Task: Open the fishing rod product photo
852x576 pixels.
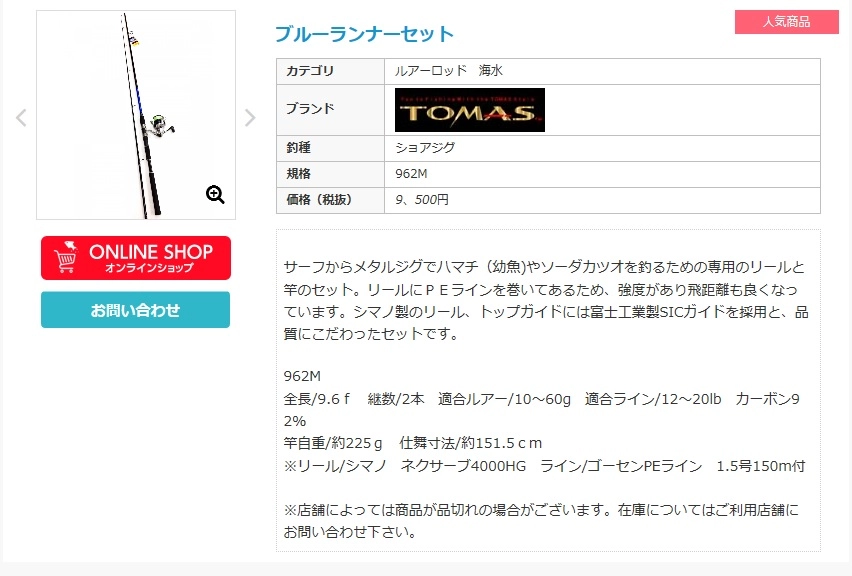Action: (x=136, y=115)
